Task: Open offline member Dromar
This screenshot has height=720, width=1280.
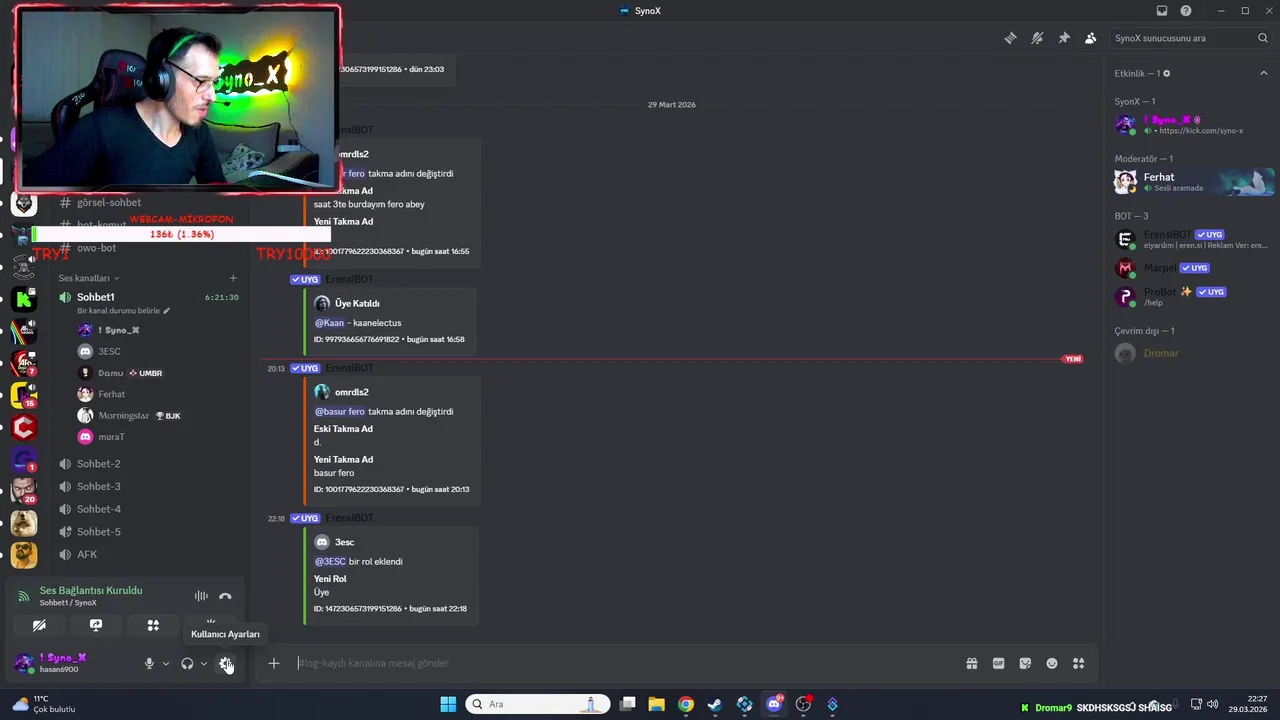Action: coord(1192,353)
